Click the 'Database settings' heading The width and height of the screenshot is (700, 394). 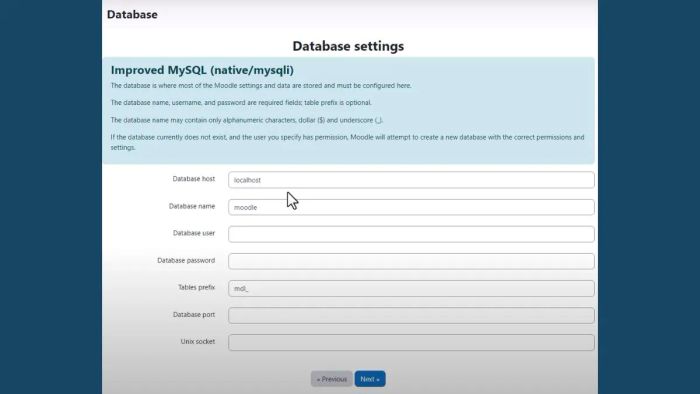(348, 46)
